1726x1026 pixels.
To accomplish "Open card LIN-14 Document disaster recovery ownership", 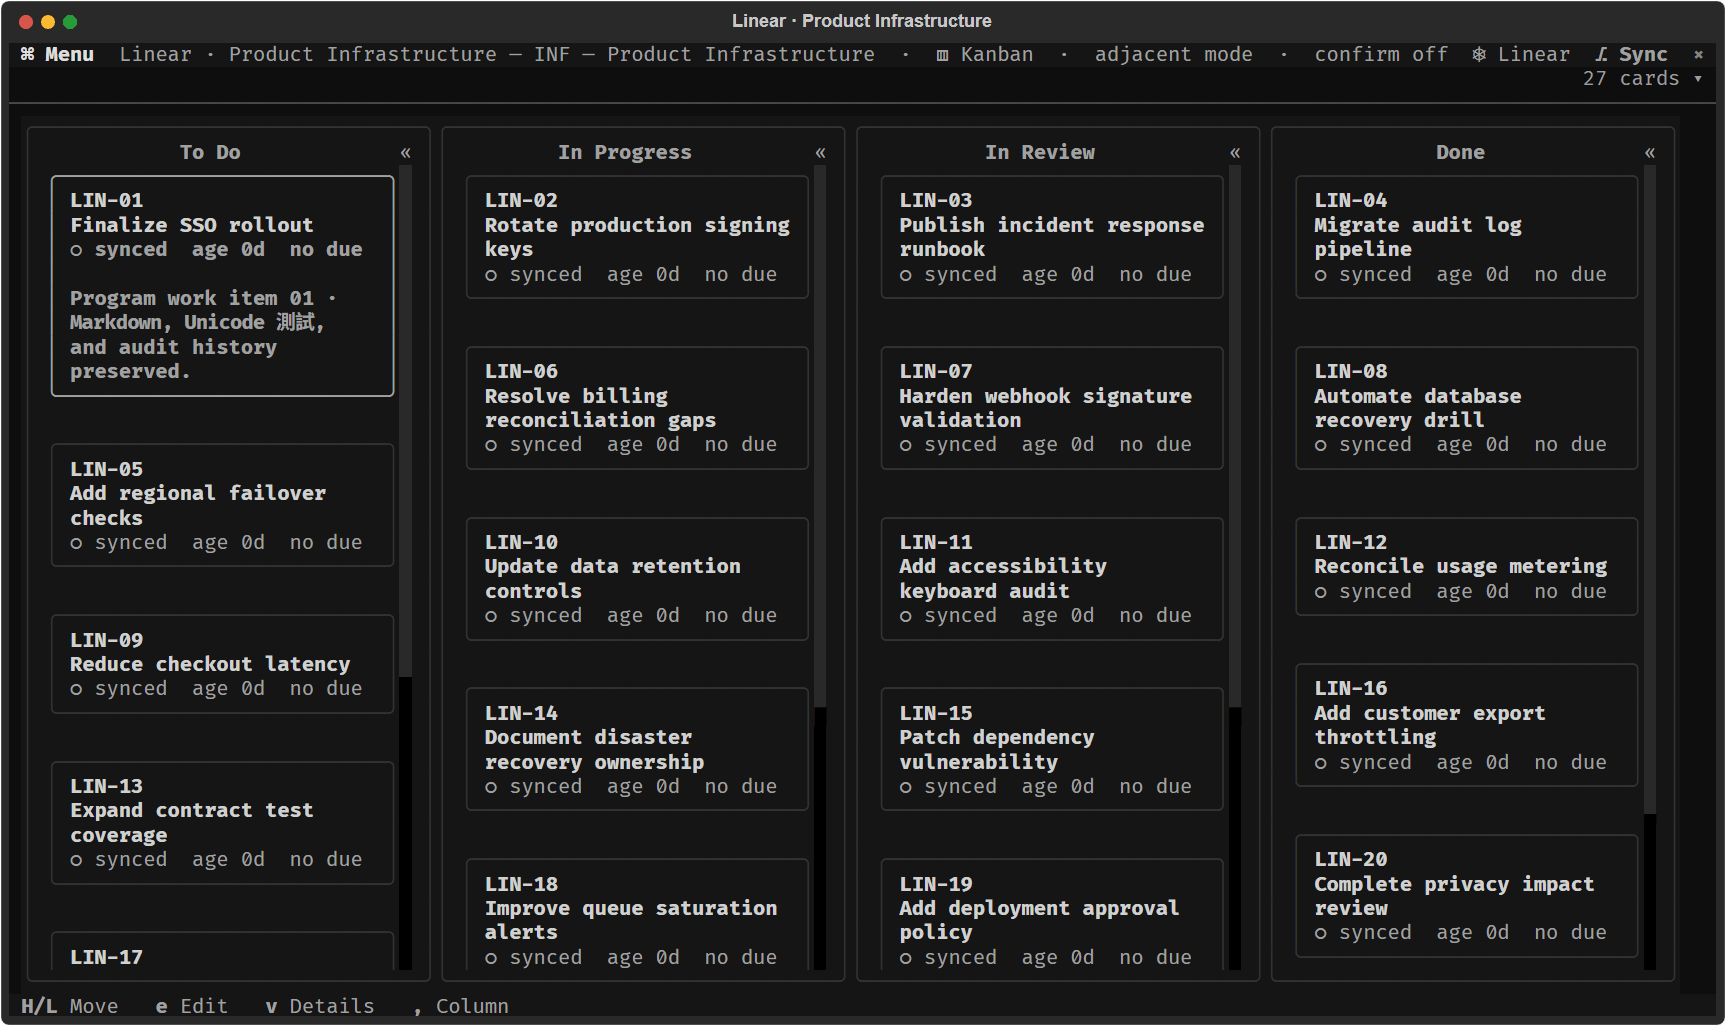I will (x=637, y=749).
